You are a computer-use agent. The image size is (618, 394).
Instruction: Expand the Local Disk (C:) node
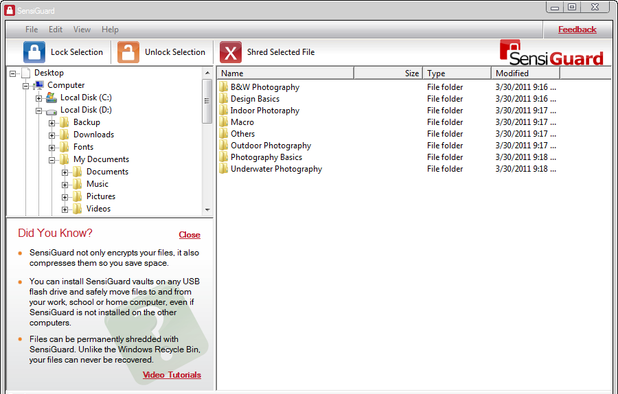(x=39, y=98)
